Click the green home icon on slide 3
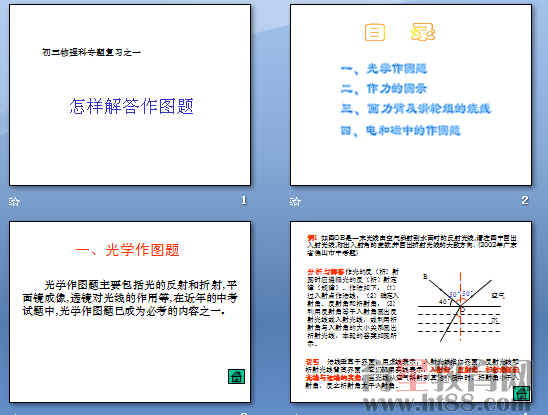The height and width of the screenshot is (415, 548). coord(236,376)
